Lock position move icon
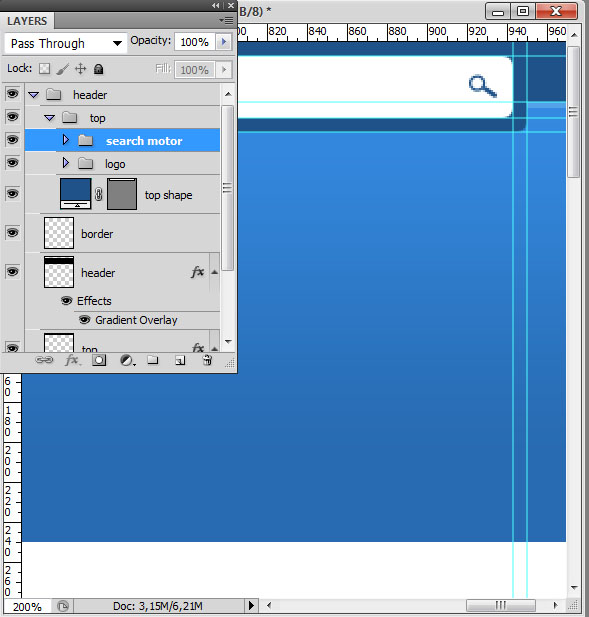The height and width of the screenshot is (617, 589). coord(80,69)
